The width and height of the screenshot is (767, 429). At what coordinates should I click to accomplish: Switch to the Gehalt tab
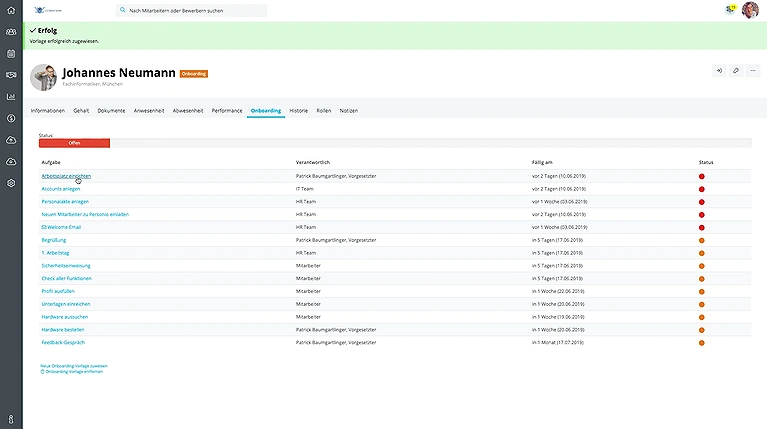click(81, 111)
